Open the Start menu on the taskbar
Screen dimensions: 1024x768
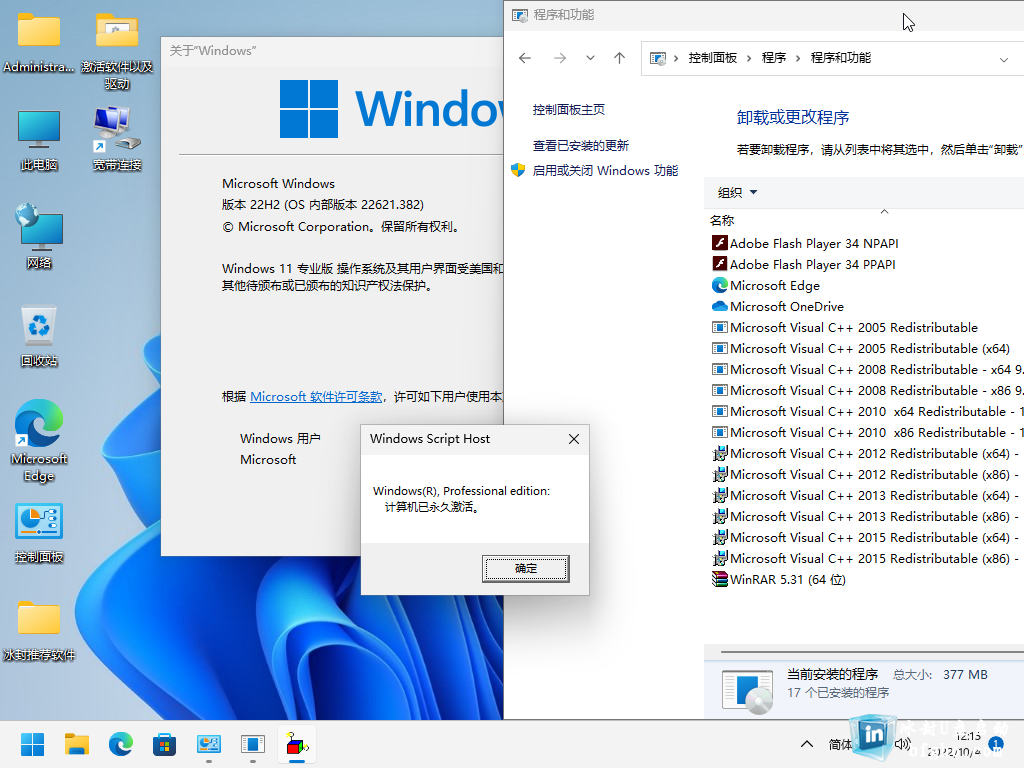tap(32, 744)
